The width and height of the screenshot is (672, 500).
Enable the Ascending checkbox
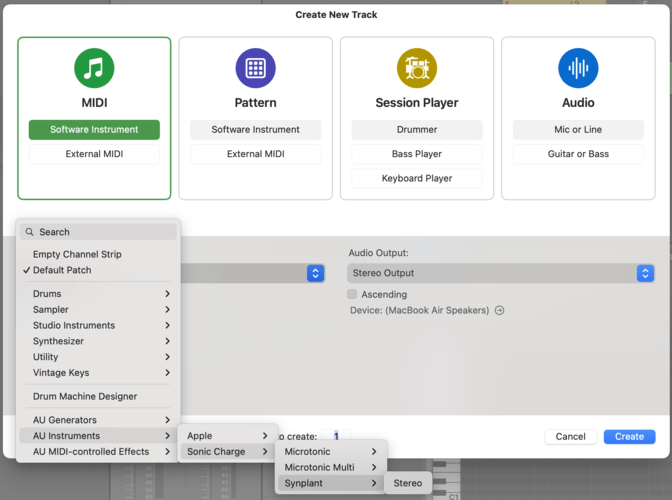[x=352, y=294]
